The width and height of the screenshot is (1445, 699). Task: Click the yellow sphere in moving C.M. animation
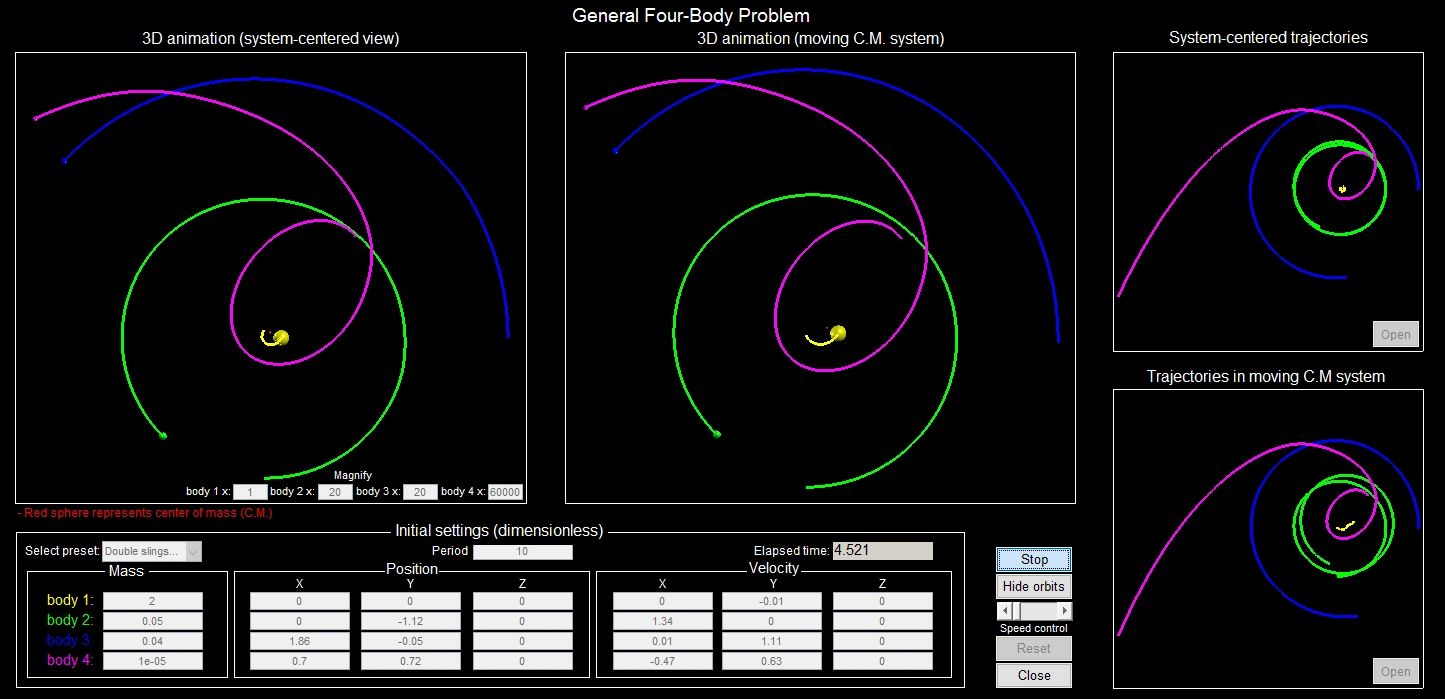click(838, 333)
